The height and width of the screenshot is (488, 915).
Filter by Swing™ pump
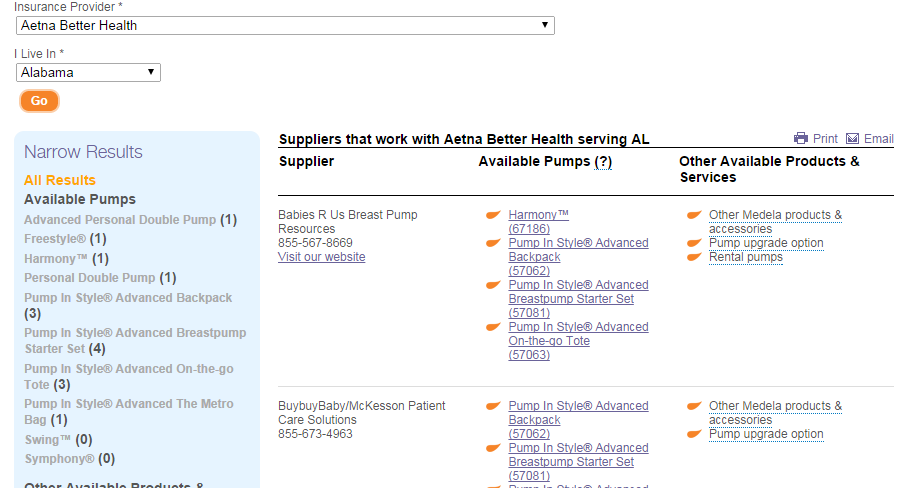coord(48,440)
